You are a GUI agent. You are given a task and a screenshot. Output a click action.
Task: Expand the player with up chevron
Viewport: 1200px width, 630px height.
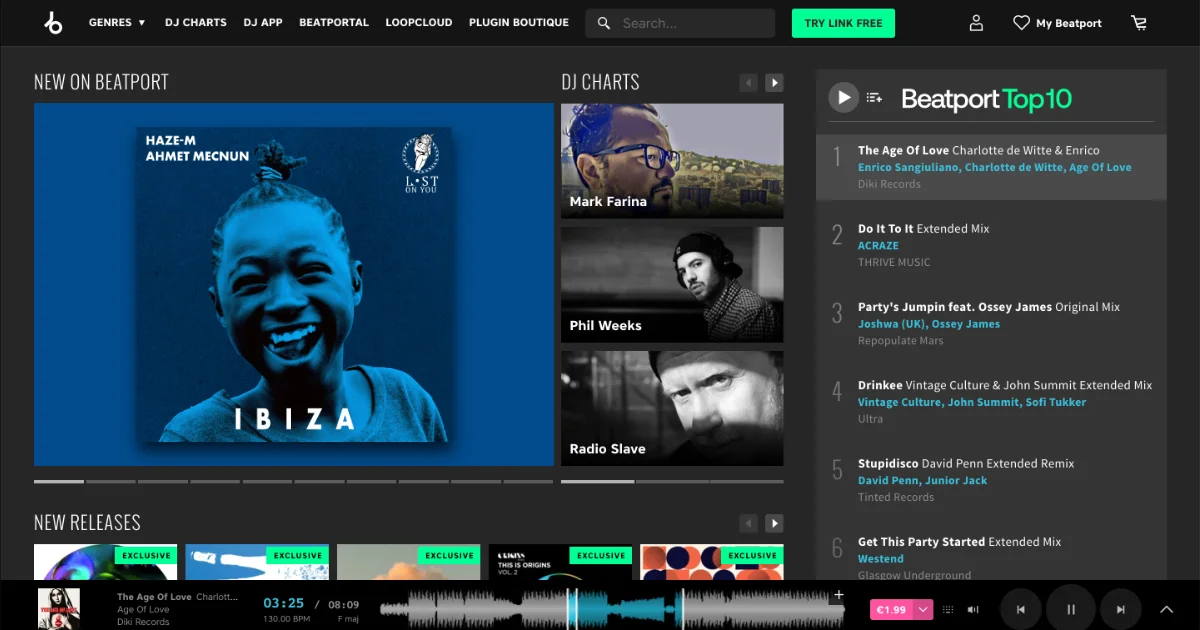tap(1166, 609)
